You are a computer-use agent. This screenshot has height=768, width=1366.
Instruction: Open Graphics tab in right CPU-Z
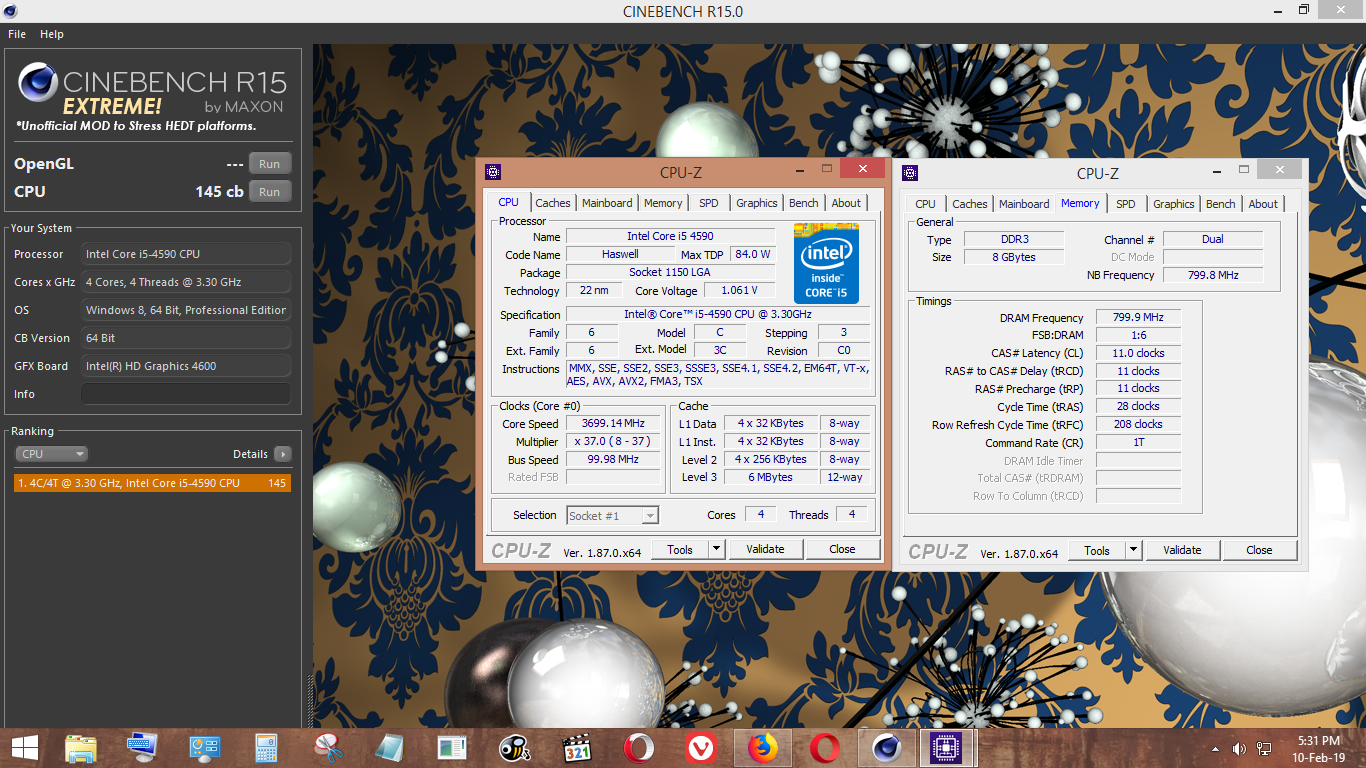pos(1174,204)
